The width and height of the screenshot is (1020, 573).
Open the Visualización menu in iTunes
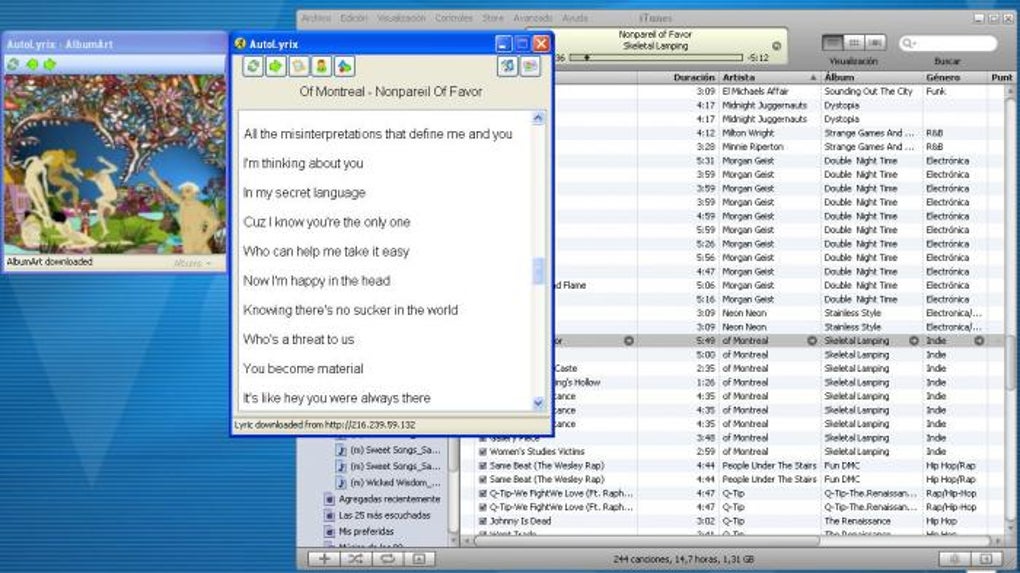(401, 18)
